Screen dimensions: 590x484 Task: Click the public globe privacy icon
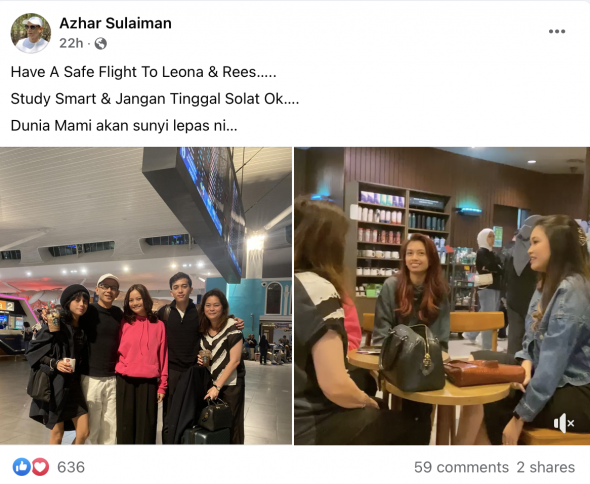coord(100,44)
